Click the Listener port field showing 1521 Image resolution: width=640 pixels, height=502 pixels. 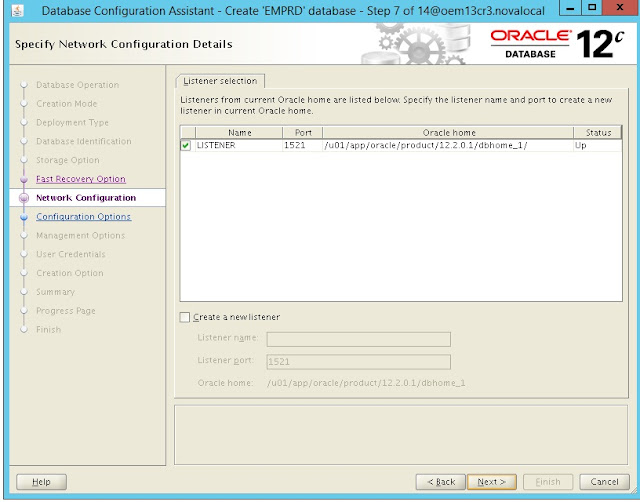pyautogui.click(x=358, y=362)
